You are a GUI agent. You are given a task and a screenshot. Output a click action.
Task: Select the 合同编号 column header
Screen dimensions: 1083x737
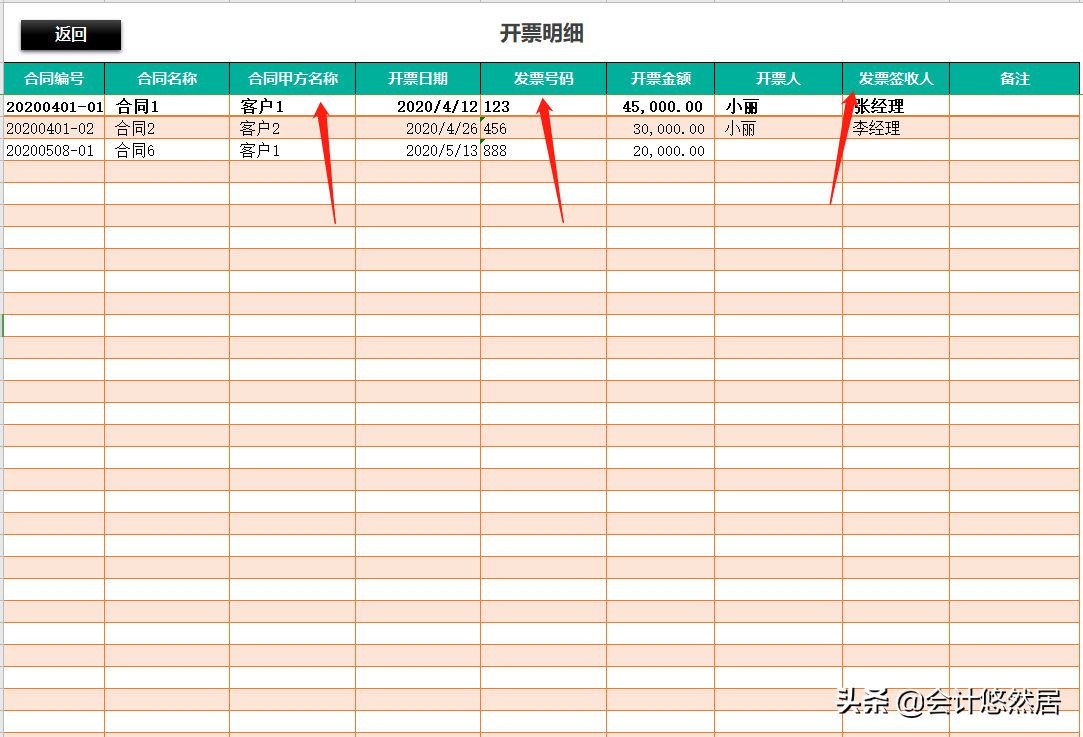pos(53,78)
